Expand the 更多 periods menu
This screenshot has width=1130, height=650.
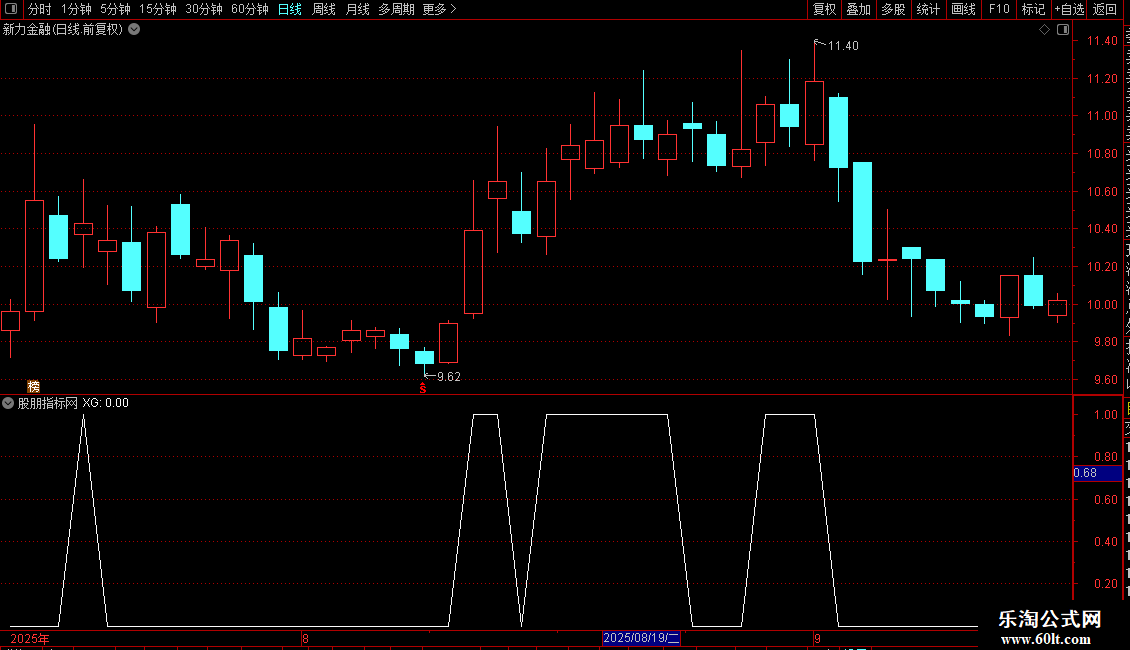pos(440,9)
